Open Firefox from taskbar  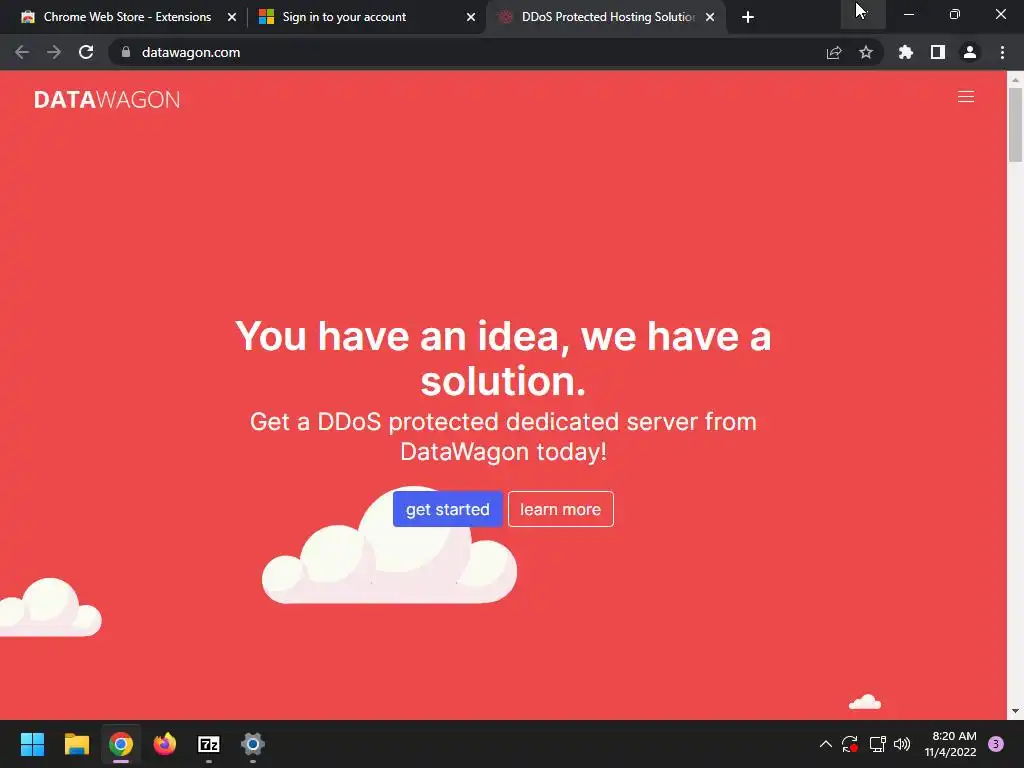point(165,744)
